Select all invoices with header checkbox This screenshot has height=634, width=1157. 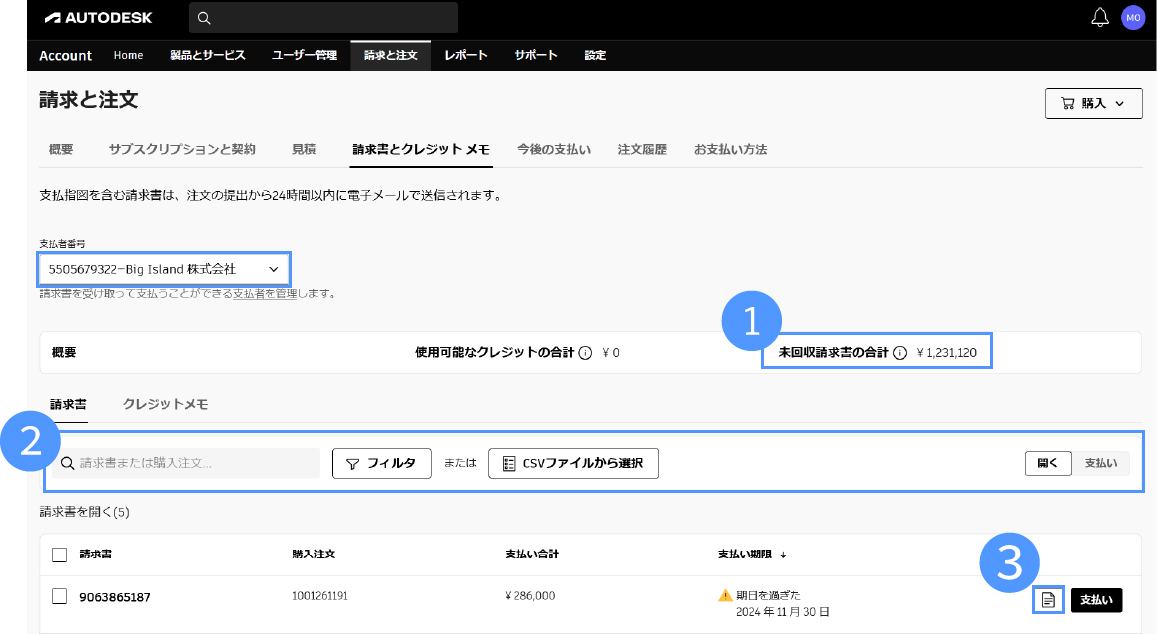(59, 555)
